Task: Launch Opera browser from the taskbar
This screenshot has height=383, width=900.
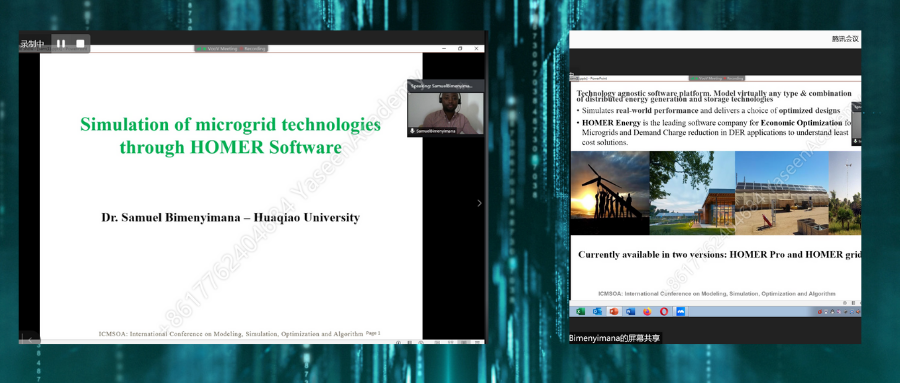Action: 664,311
